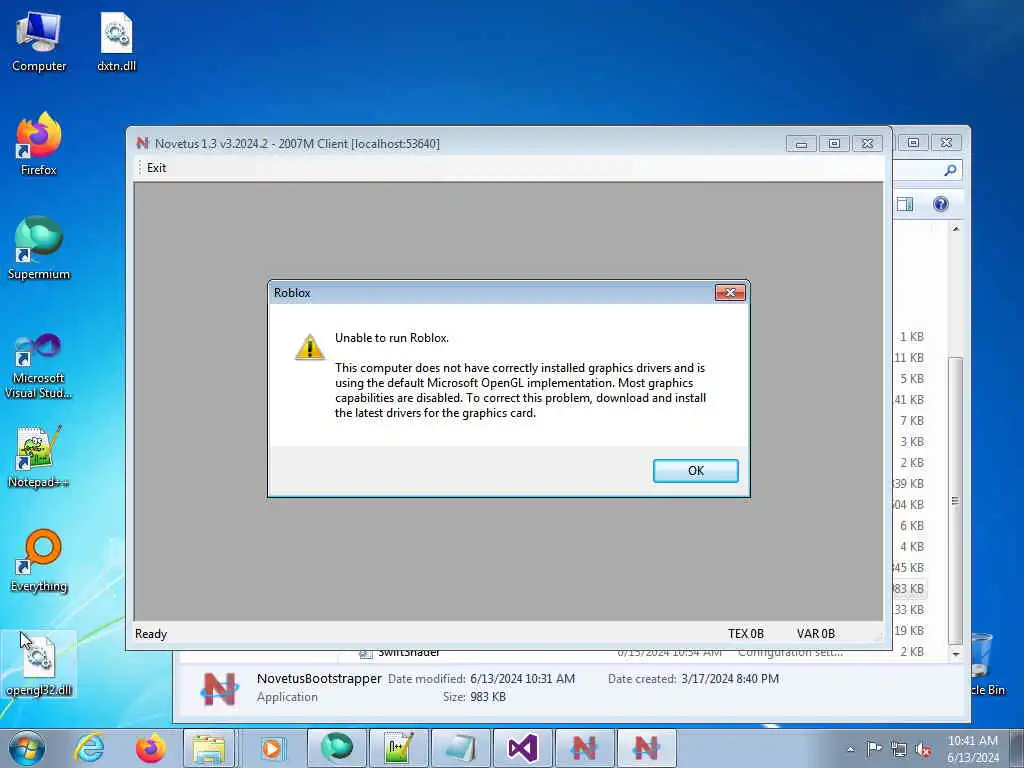Screen dimensions: 1024x768
Task: Minimize the Novetus 2007M Client window
Action: 801,143
